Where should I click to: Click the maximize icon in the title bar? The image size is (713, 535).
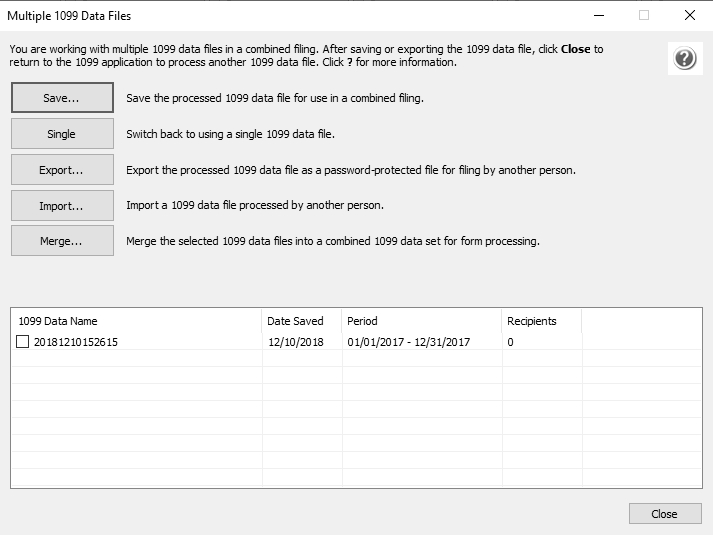[x=644, y=15]
